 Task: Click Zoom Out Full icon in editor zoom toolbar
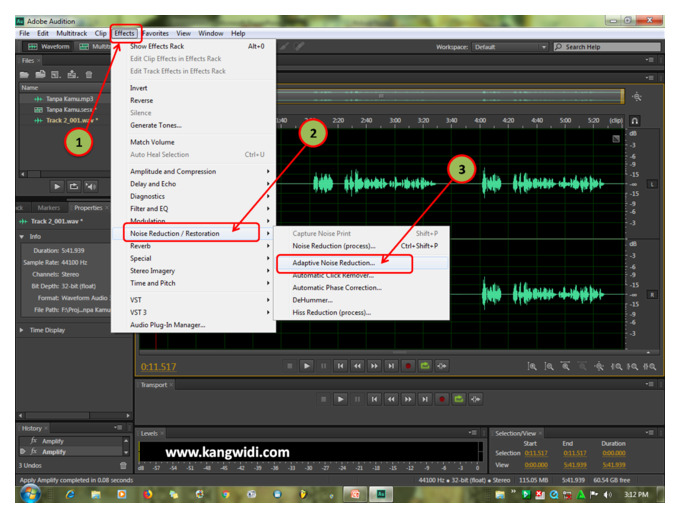tap(599, 367)
